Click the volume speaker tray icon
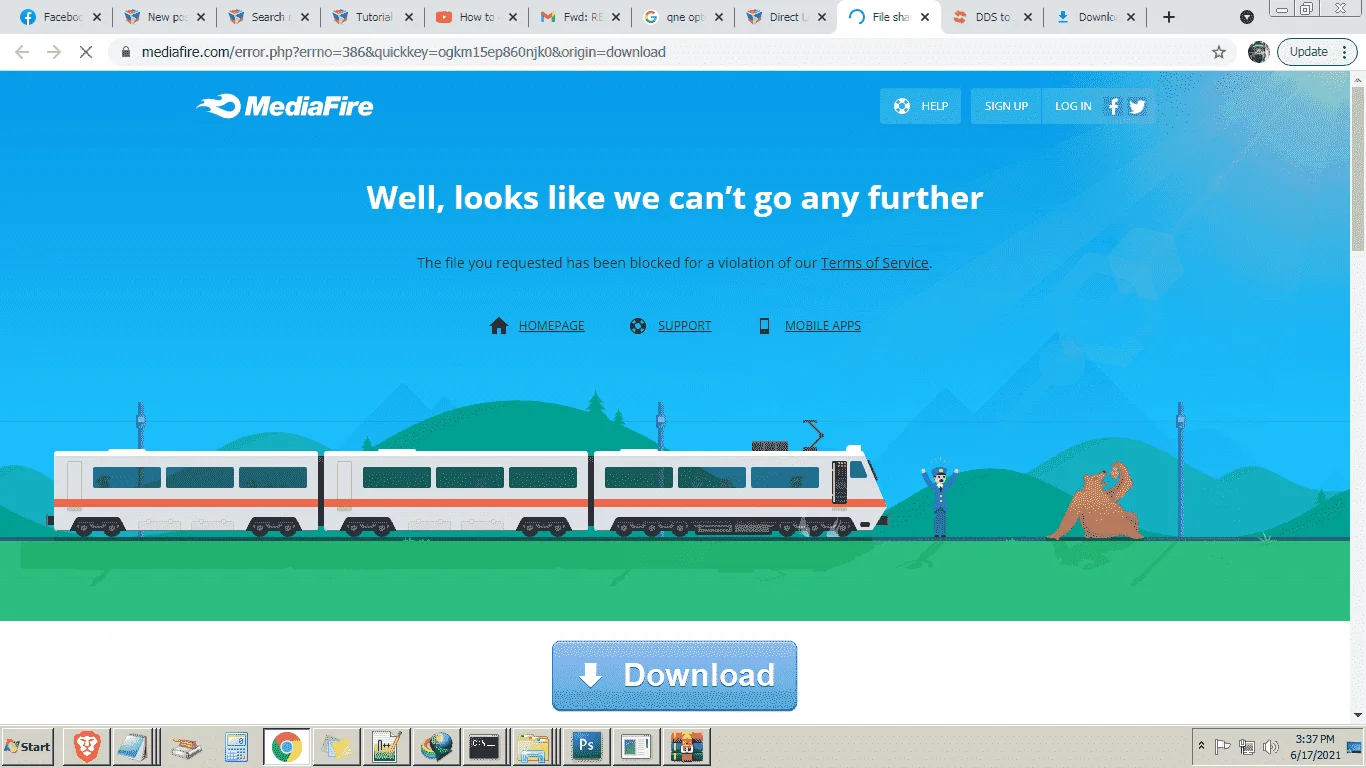Viewport: 1366px width, 768px height. tap(1271, 746)
